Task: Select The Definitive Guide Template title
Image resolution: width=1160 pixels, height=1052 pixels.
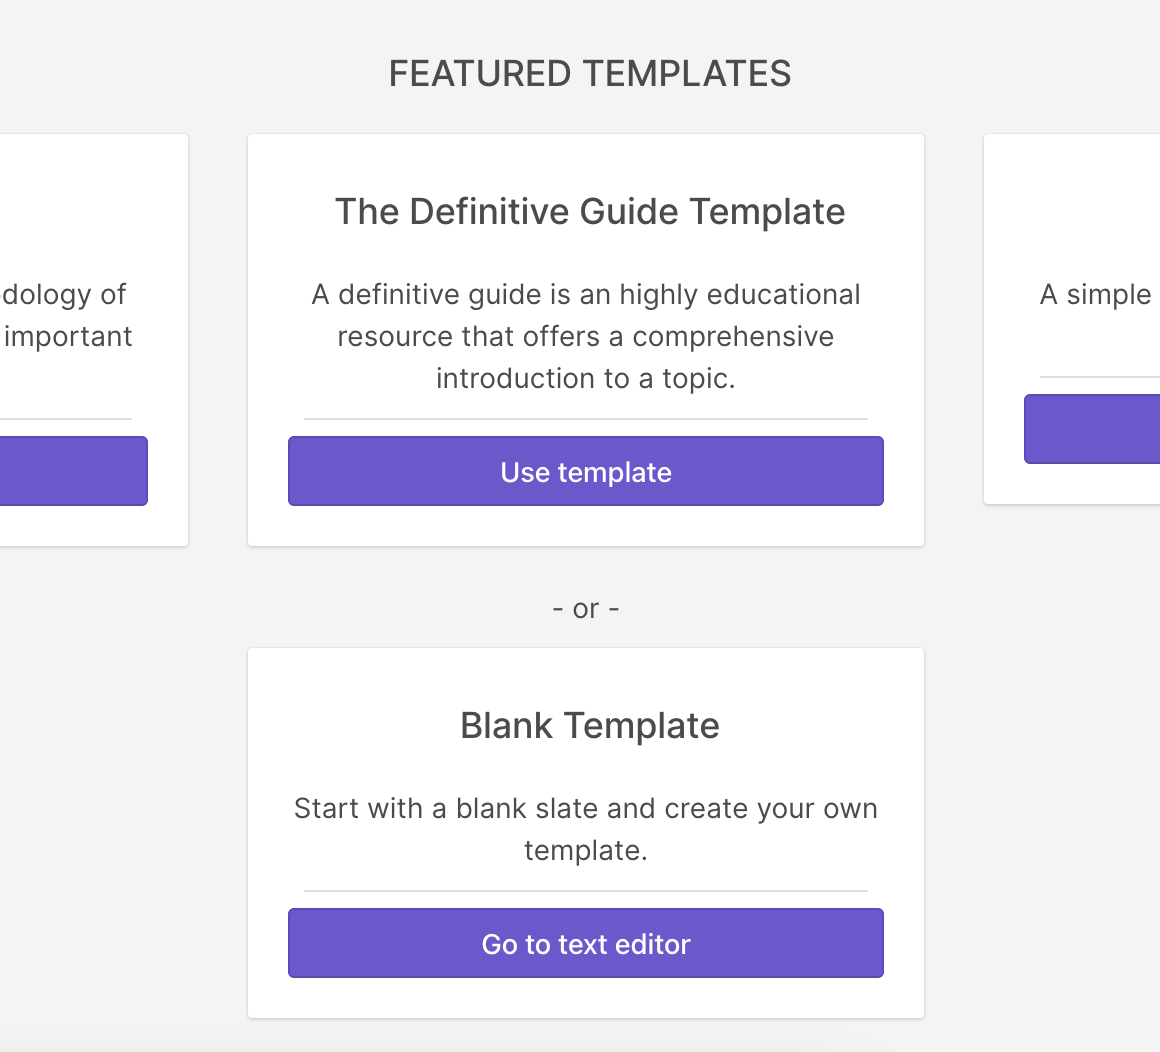Action: click(590, 212)
